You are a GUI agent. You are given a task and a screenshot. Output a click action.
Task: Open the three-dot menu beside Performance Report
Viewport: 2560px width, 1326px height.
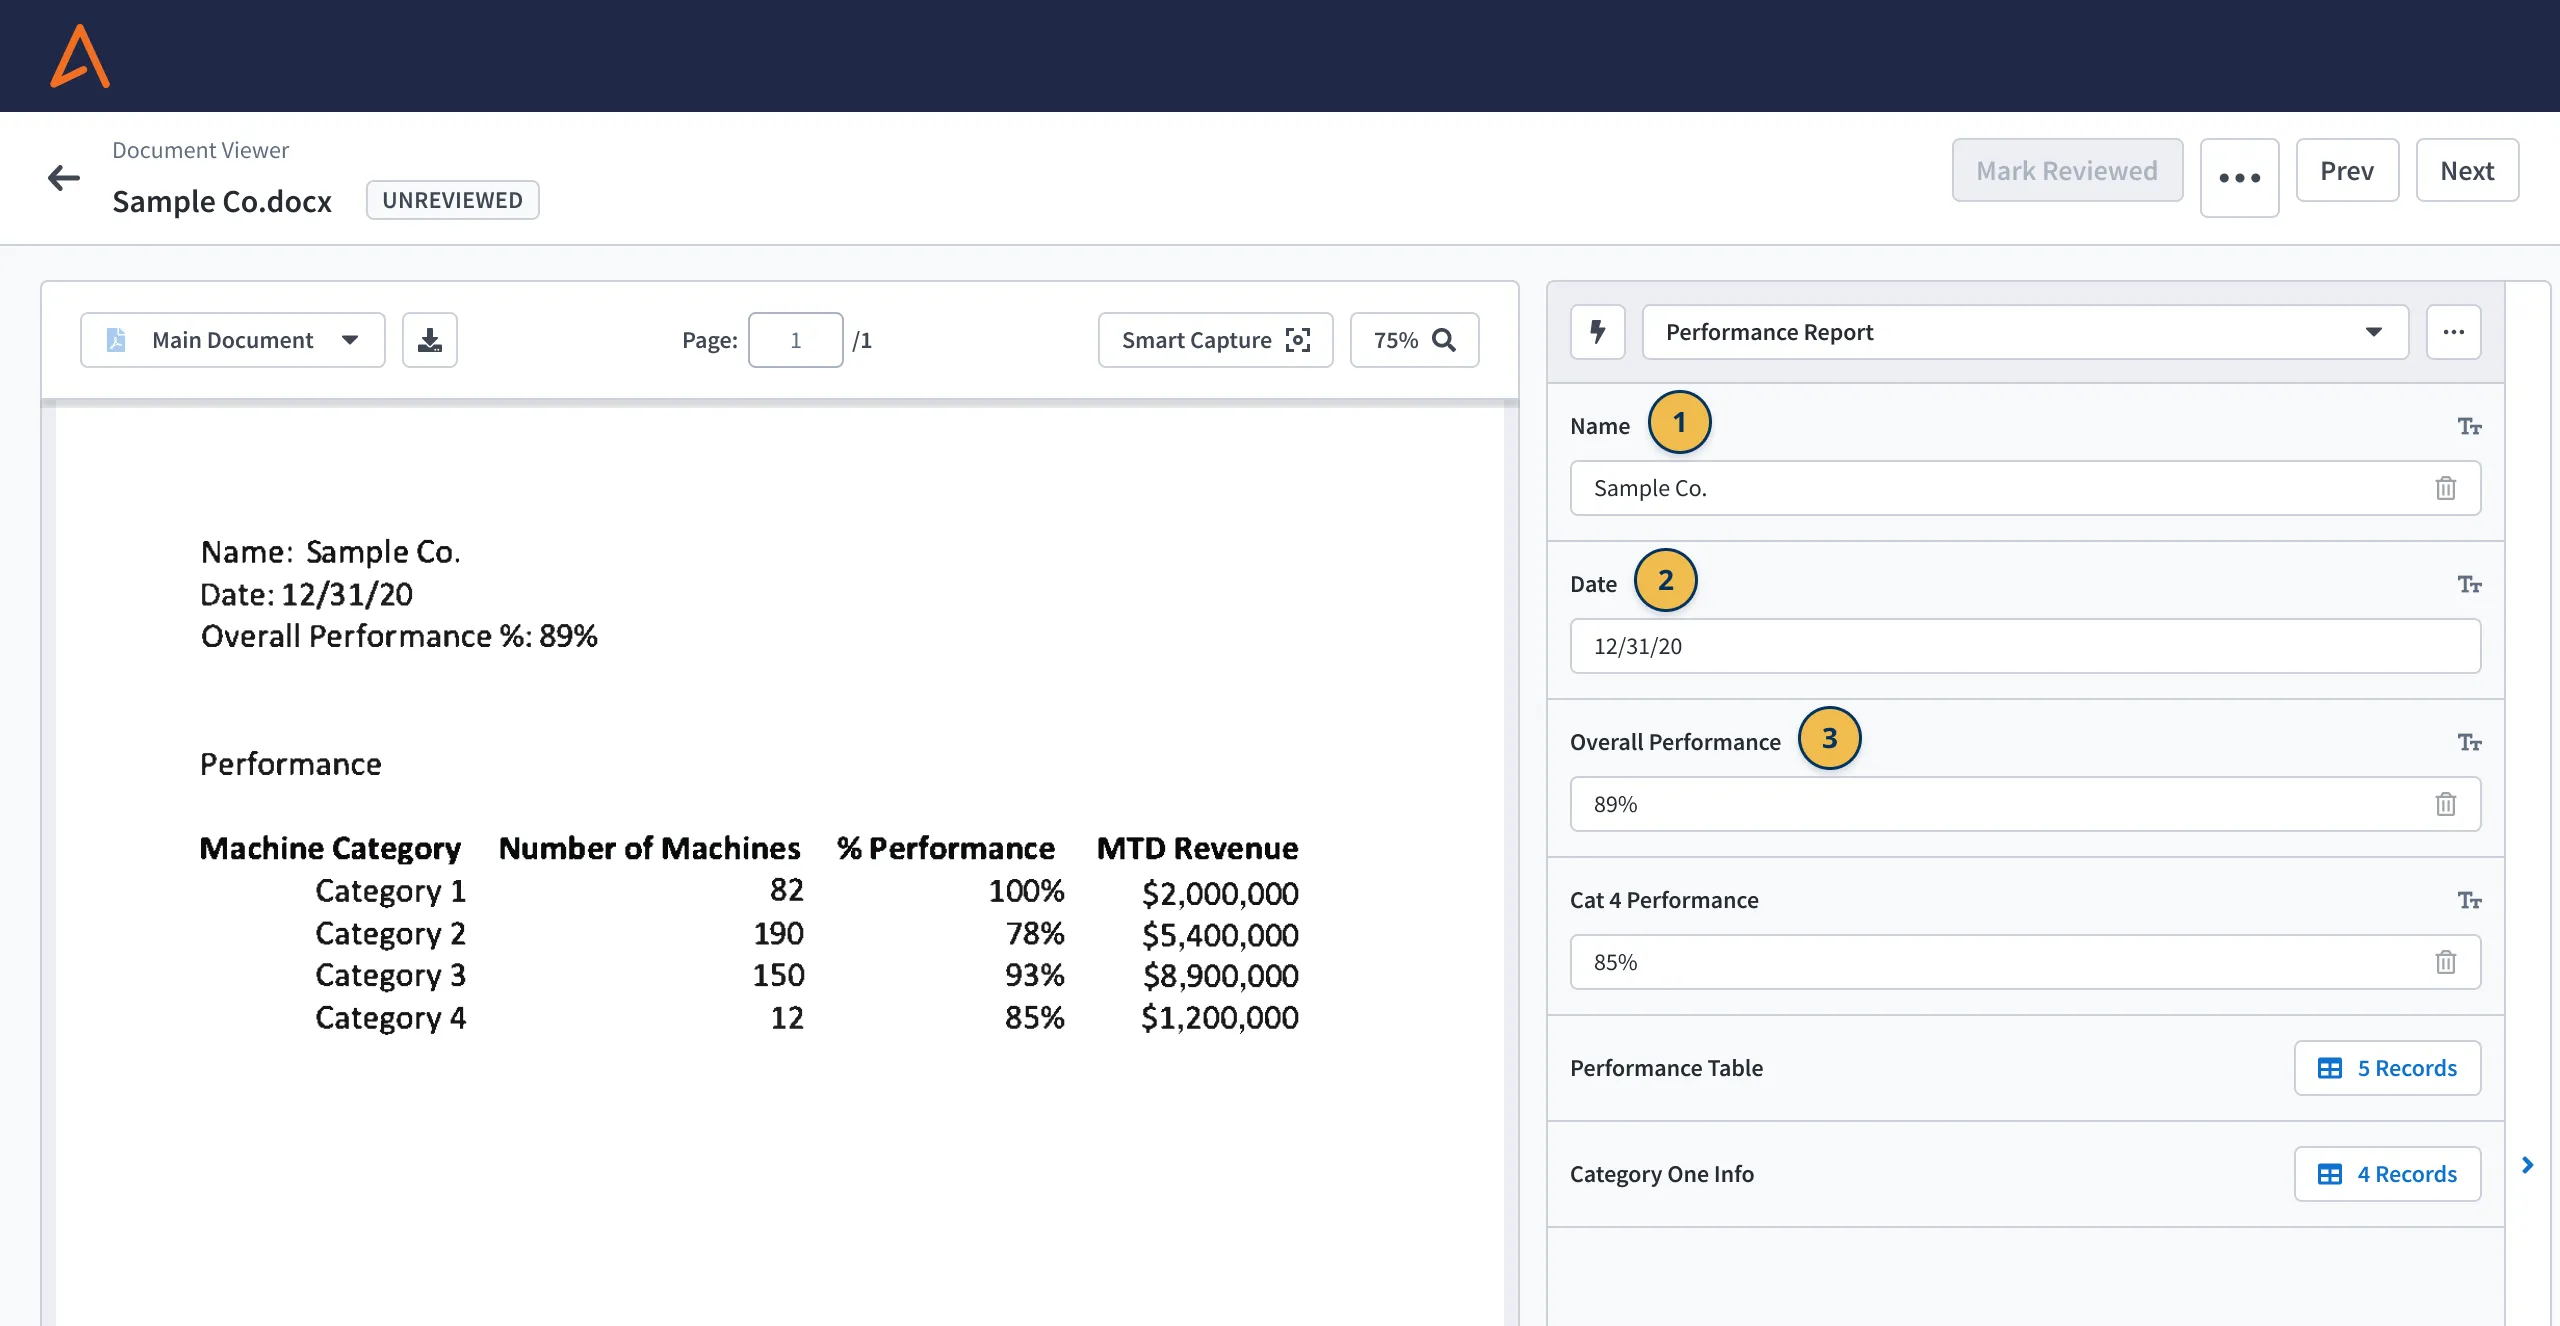(x=2454, y=332)
